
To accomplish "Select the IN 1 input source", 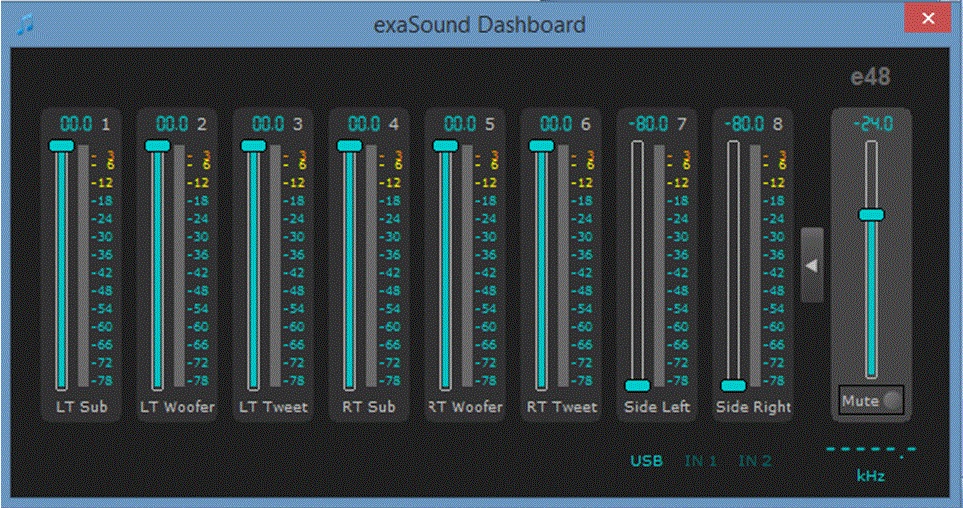I will 701,461.
